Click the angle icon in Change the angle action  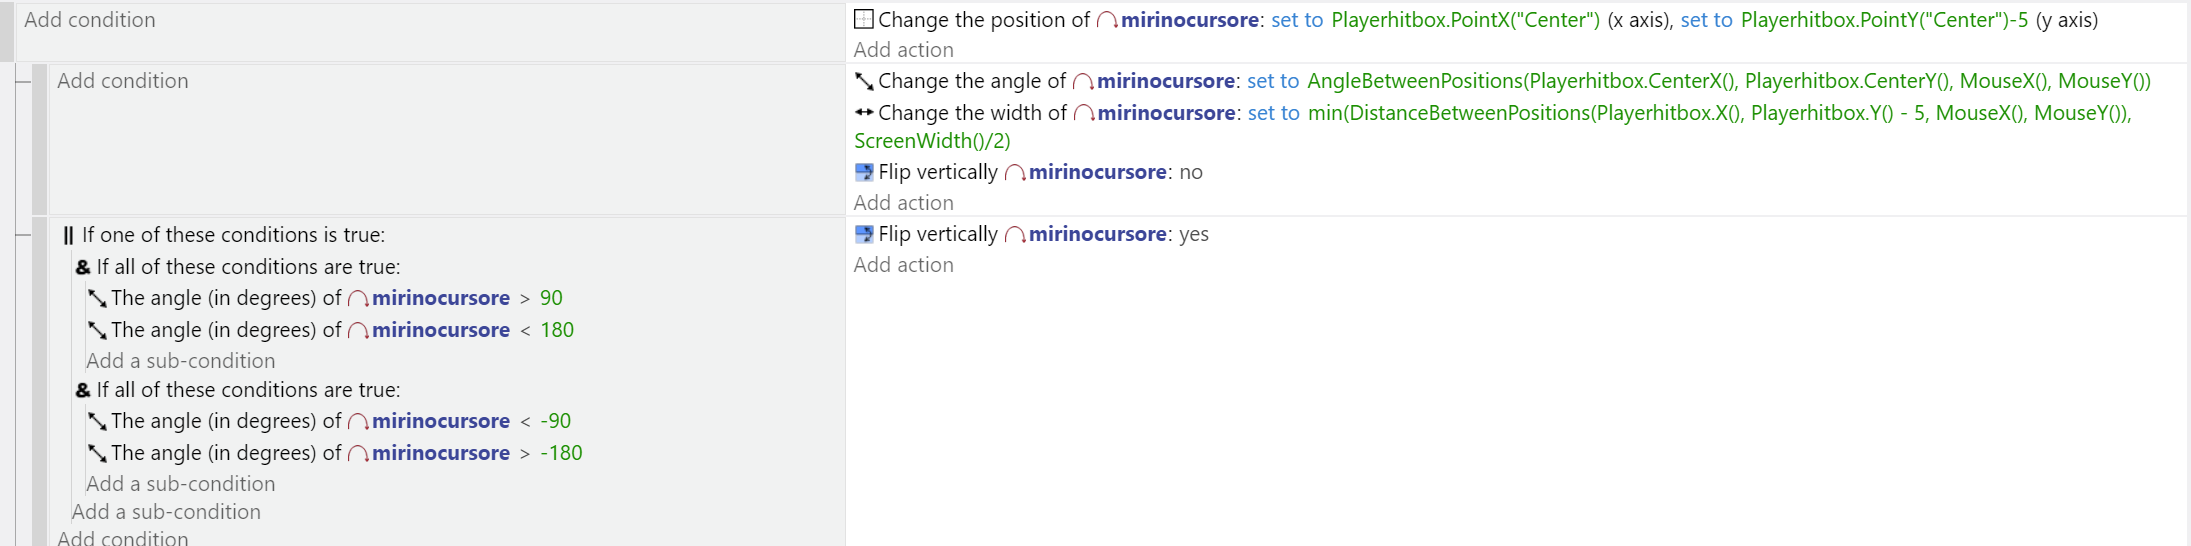[x=864, y=81]
